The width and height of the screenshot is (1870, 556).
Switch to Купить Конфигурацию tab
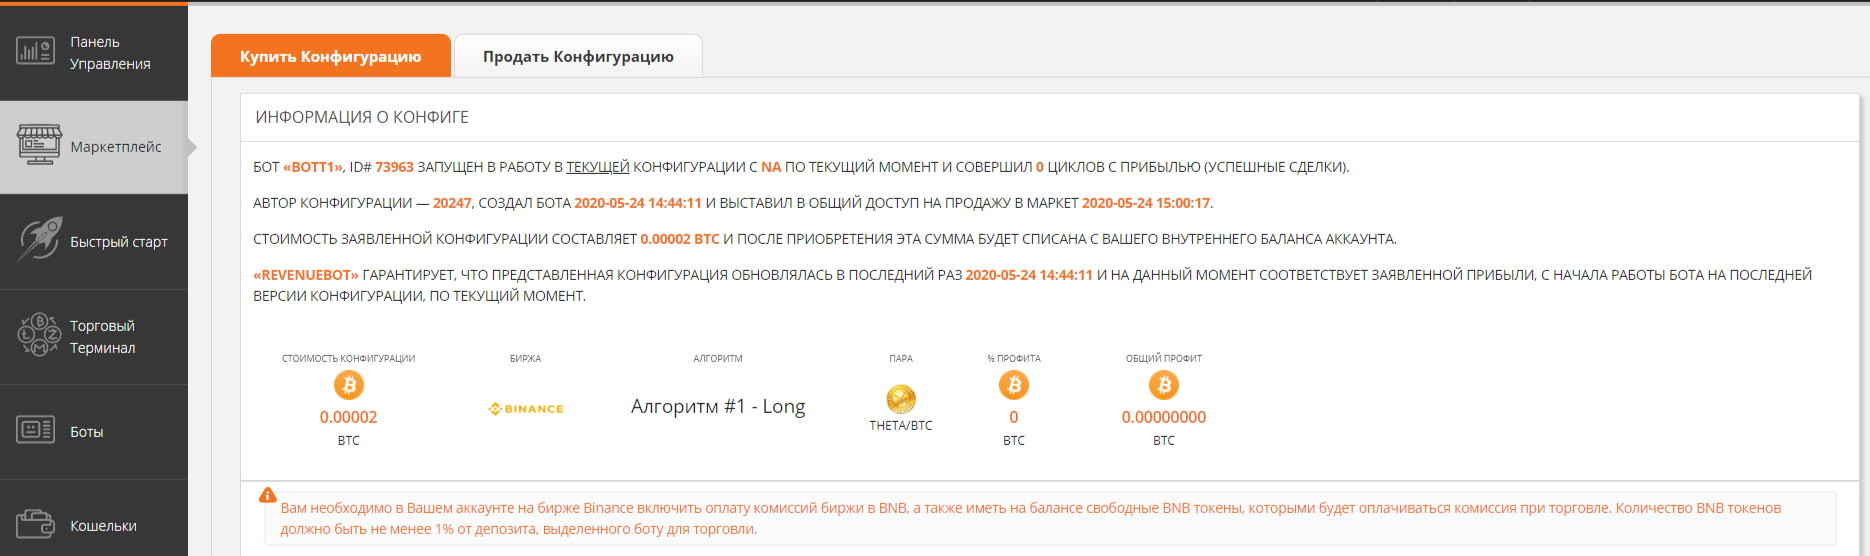coord(330,57)
